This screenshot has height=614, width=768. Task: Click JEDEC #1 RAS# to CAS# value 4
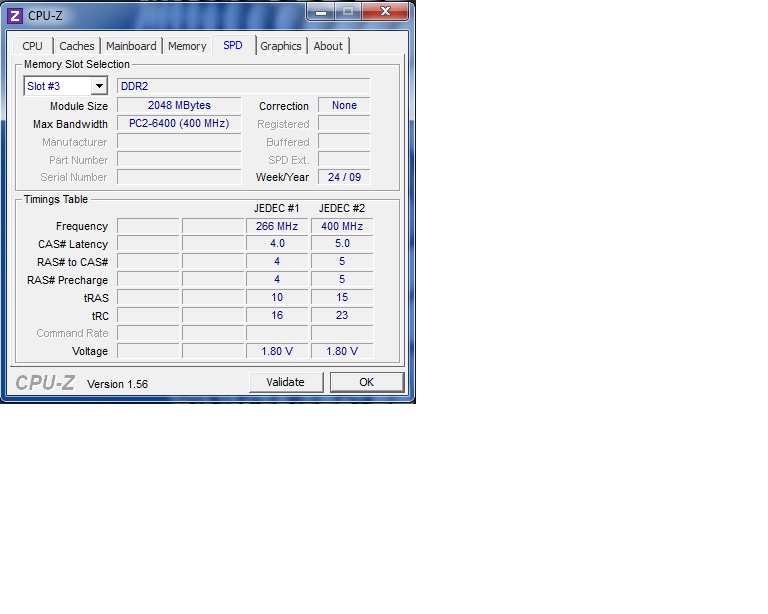pos(277,261)
